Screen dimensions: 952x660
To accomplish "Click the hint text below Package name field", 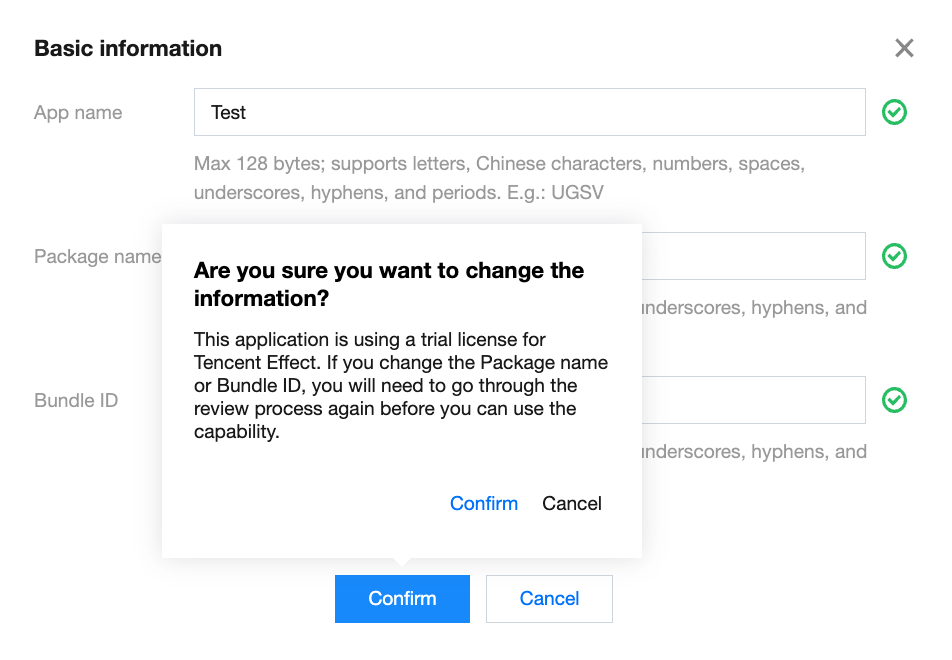I will (754, 308).
